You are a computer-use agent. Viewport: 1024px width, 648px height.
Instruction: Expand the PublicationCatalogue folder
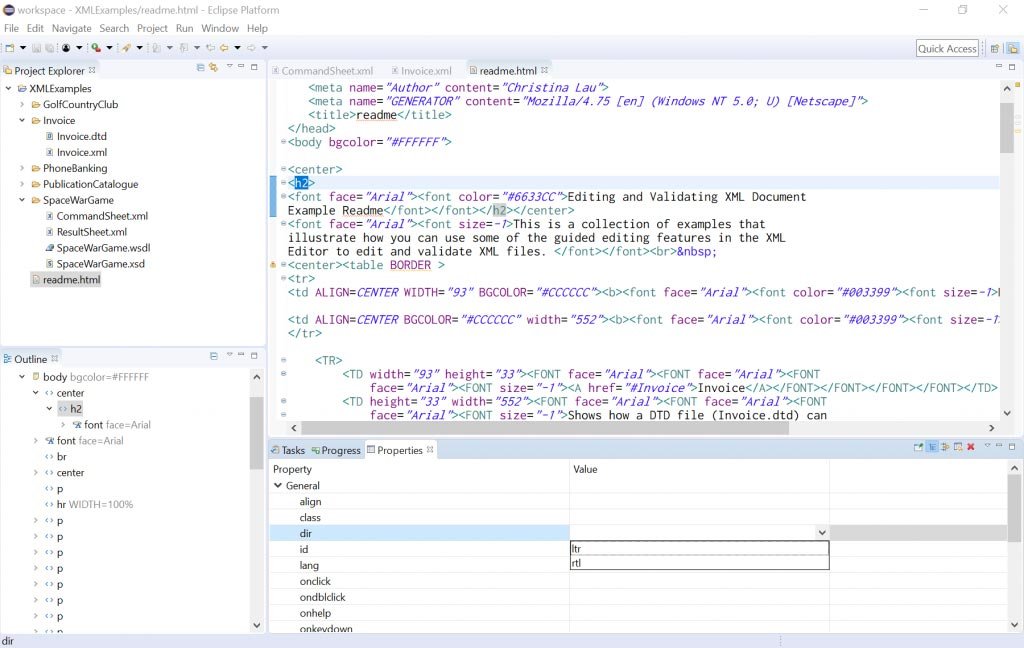pyautogui.click(x=22, y=184)
